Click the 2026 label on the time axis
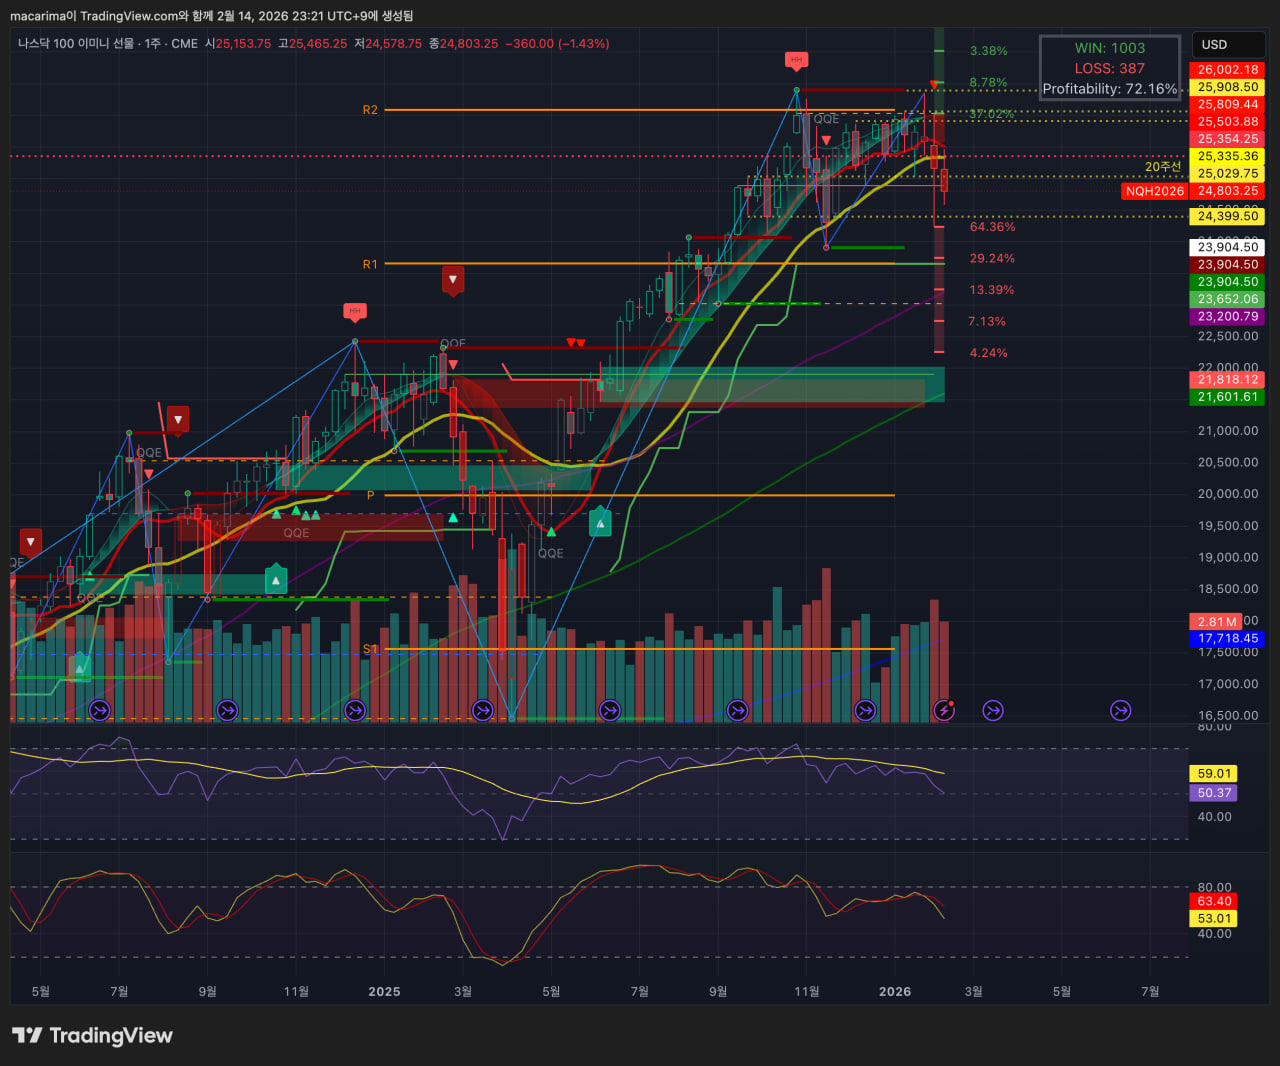Image resolution: width=1280 pixels, height=1066 pixels. 894,991
